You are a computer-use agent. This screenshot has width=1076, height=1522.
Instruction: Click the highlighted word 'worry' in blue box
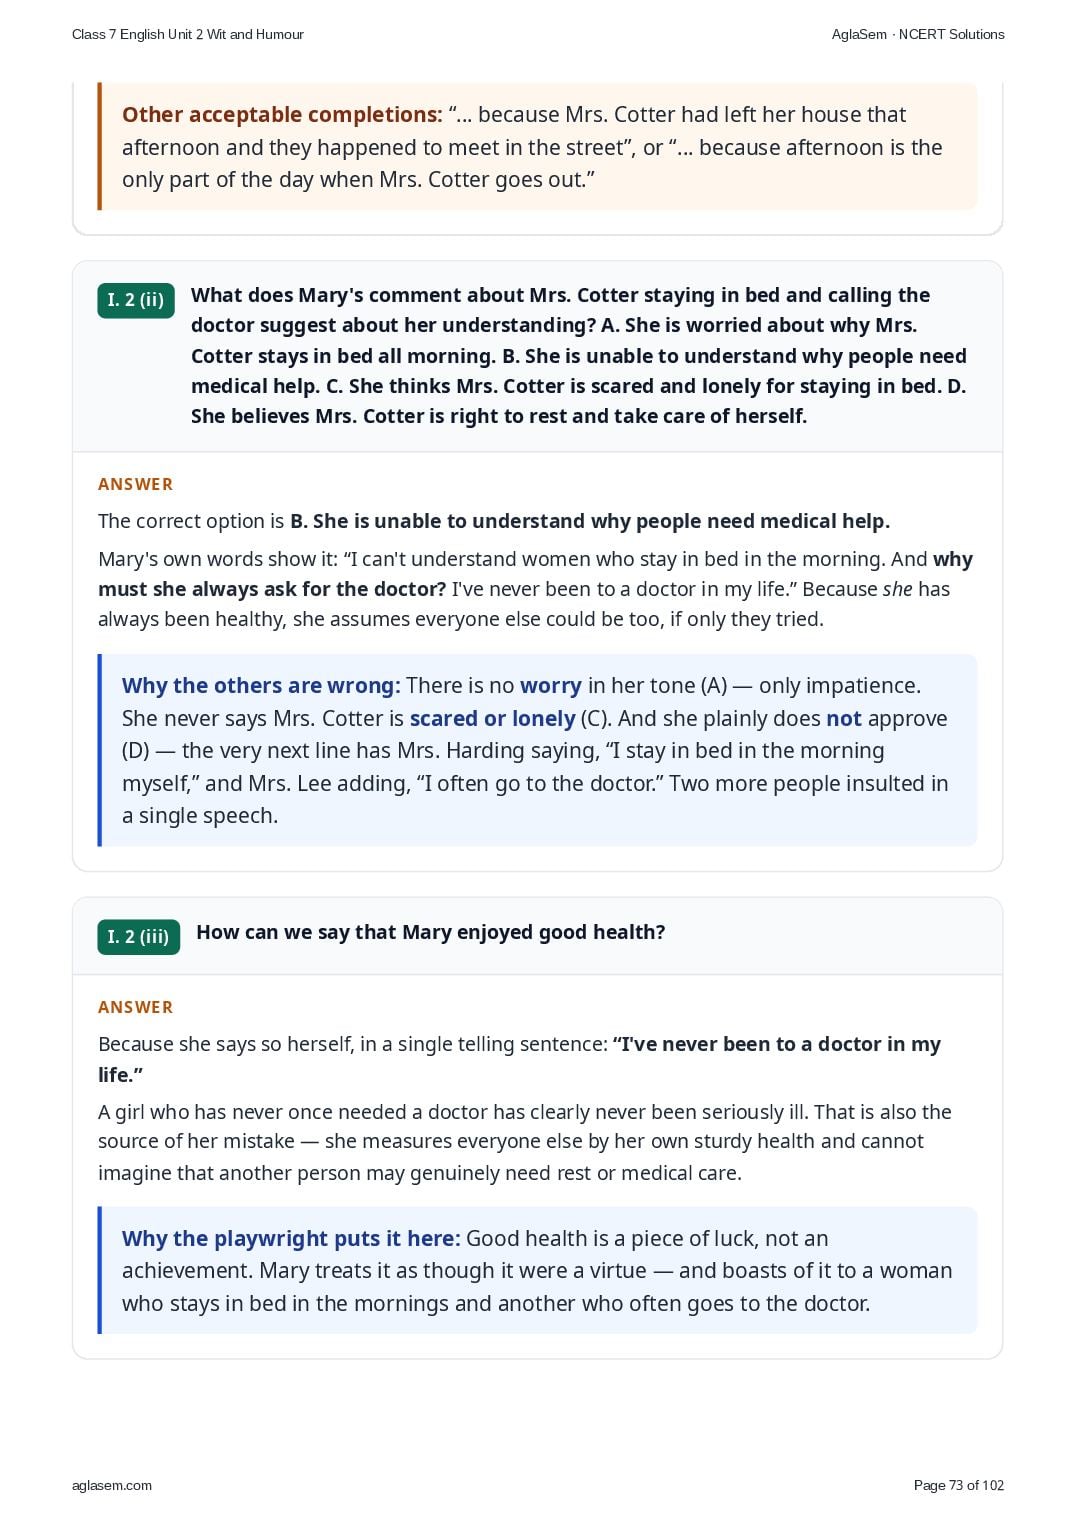550,686
